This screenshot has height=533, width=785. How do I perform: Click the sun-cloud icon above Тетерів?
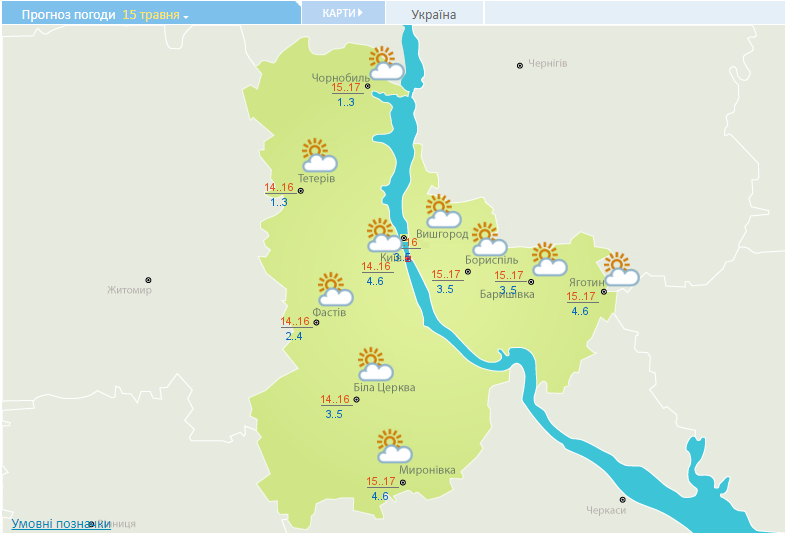pyautogui.click(x=318, y=155)
